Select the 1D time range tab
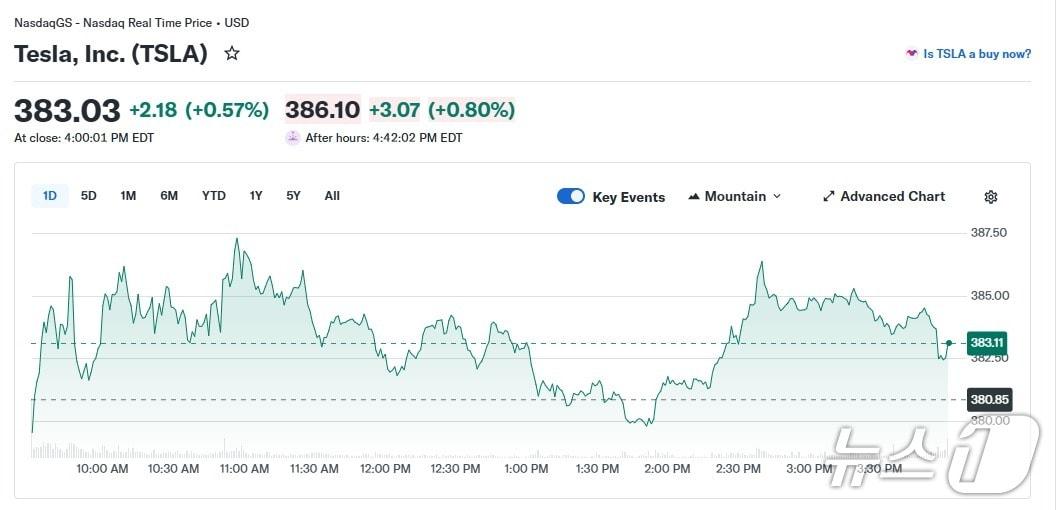 (50, 196)
